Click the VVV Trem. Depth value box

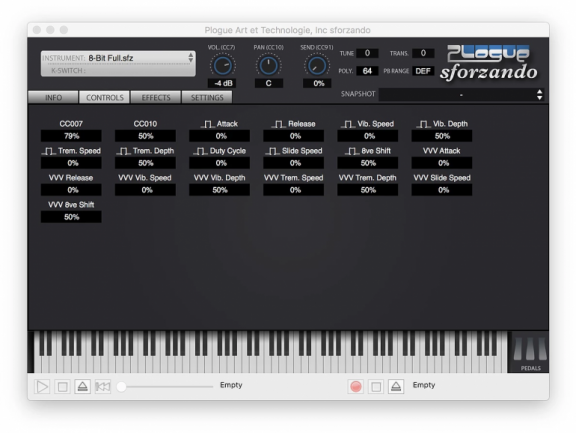point(368,190)
